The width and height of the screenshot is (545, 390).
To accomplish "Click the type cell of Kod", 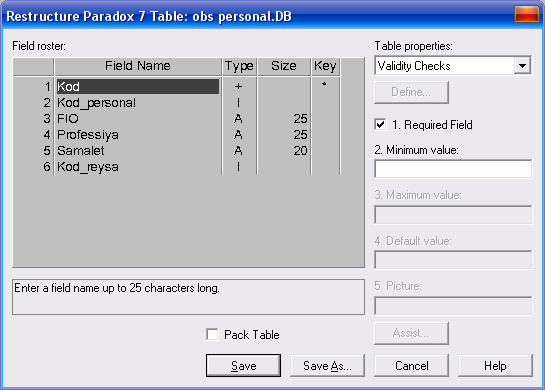I will 238,87.
